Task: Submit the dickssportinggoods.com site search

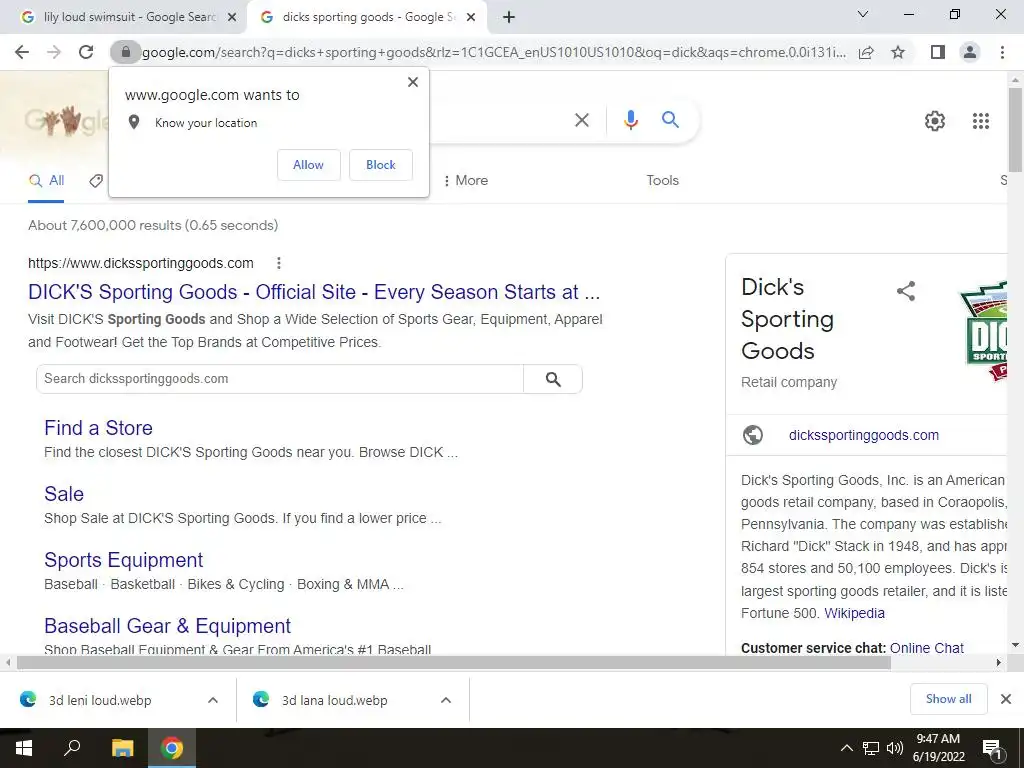Action: point(552,379)
